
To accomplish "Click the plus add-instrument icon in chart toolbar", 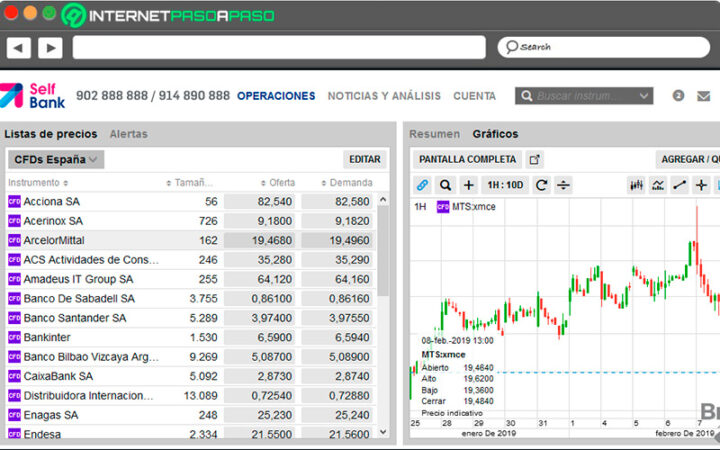I will (468, 185).
